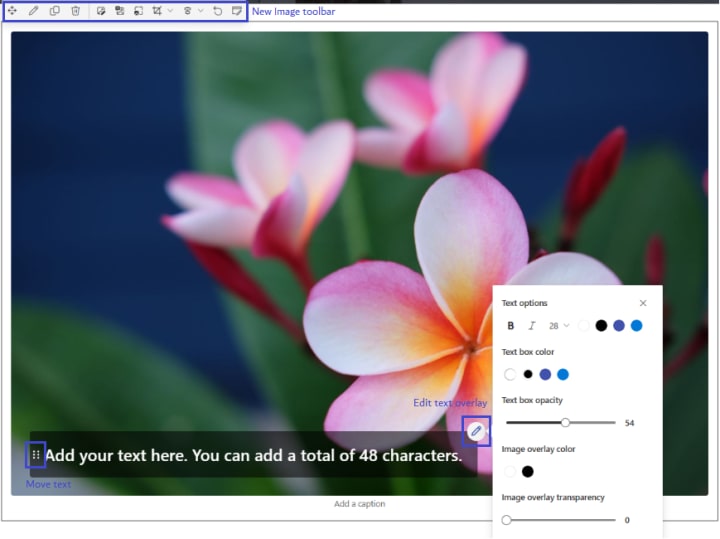Click the Text box opacity slider handle
The width and height of the screenshot is (720, 539).
click(x=565, y=423)
